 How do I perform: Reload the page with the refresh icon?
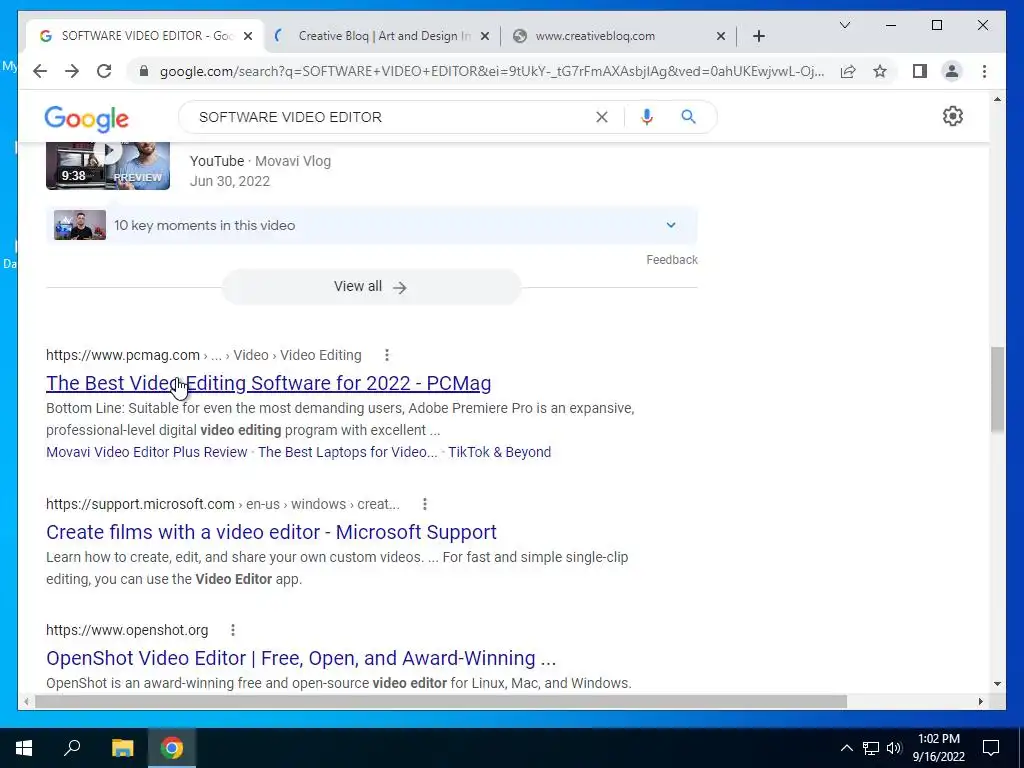coord(104,71)
